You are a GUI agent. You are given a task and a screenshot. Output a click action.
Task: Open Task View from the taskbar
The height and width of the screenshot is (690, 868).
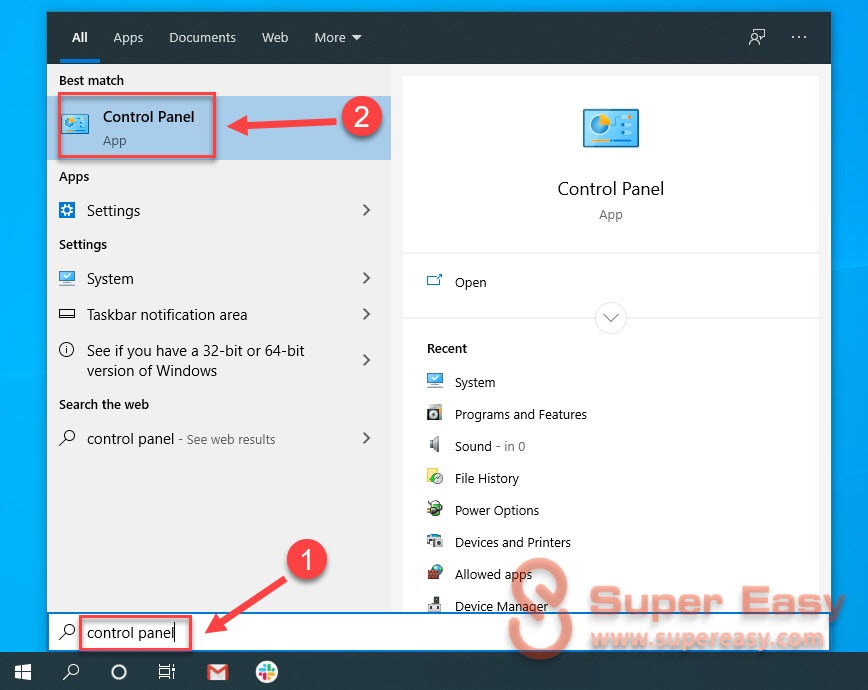(167, 672)
